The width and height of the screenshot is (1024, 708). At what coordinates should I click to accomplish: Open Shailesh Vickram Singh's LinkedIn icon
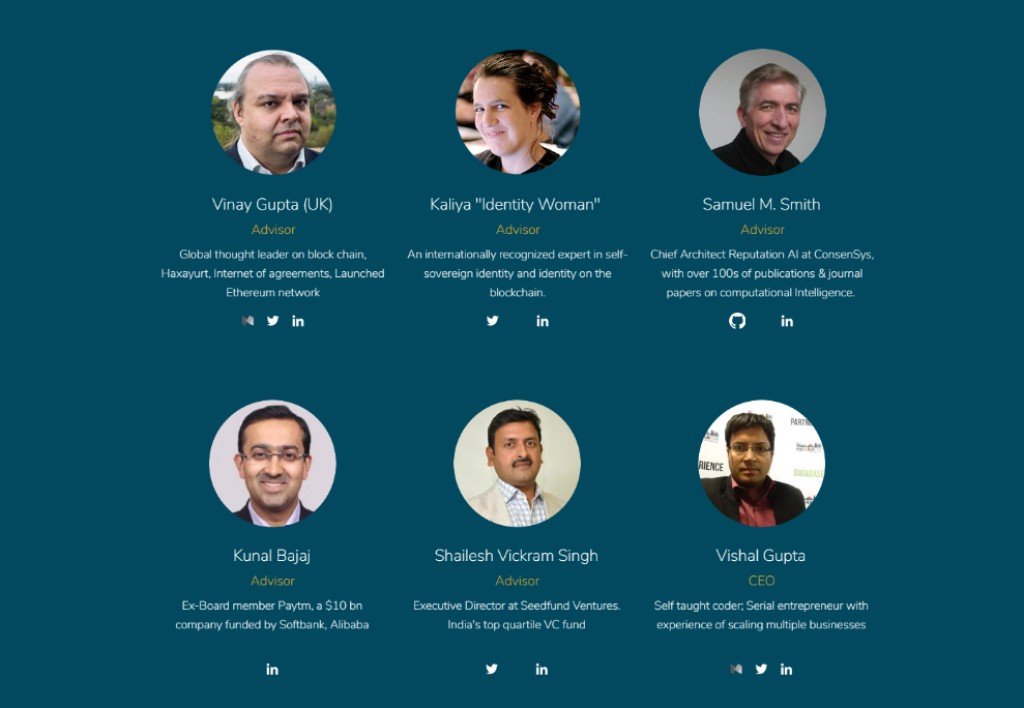pos(542,669)
